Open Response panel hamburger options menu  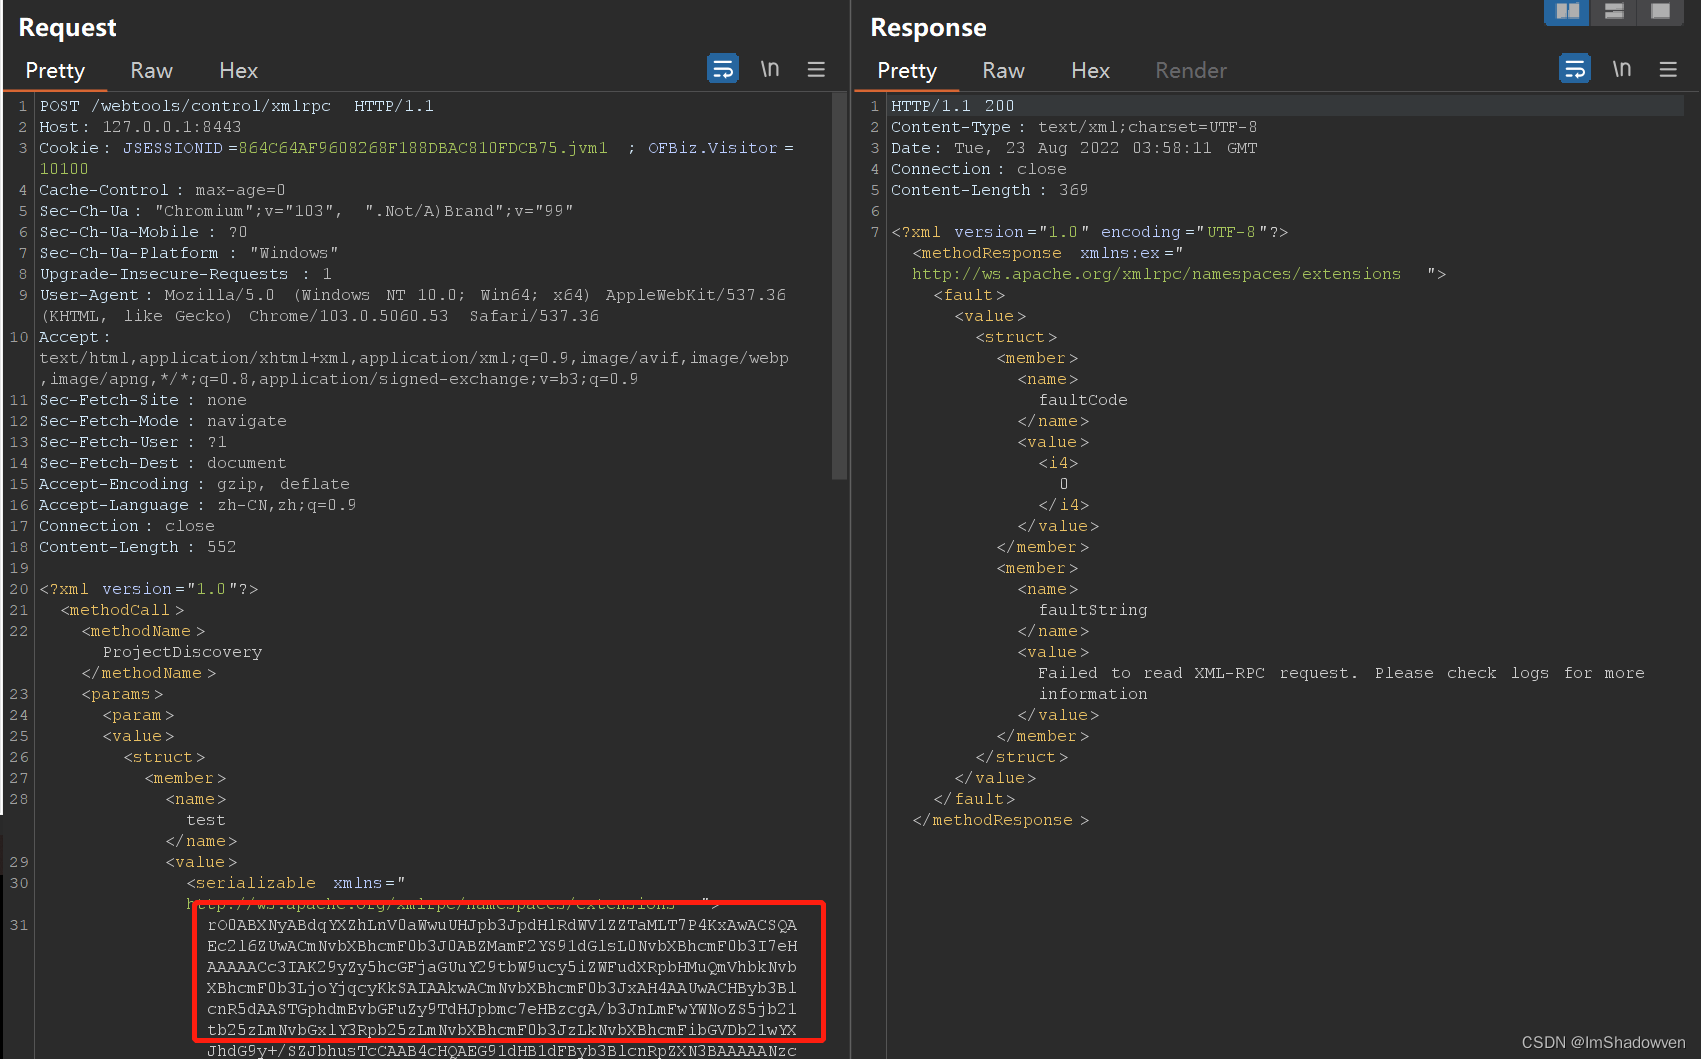1668,69
